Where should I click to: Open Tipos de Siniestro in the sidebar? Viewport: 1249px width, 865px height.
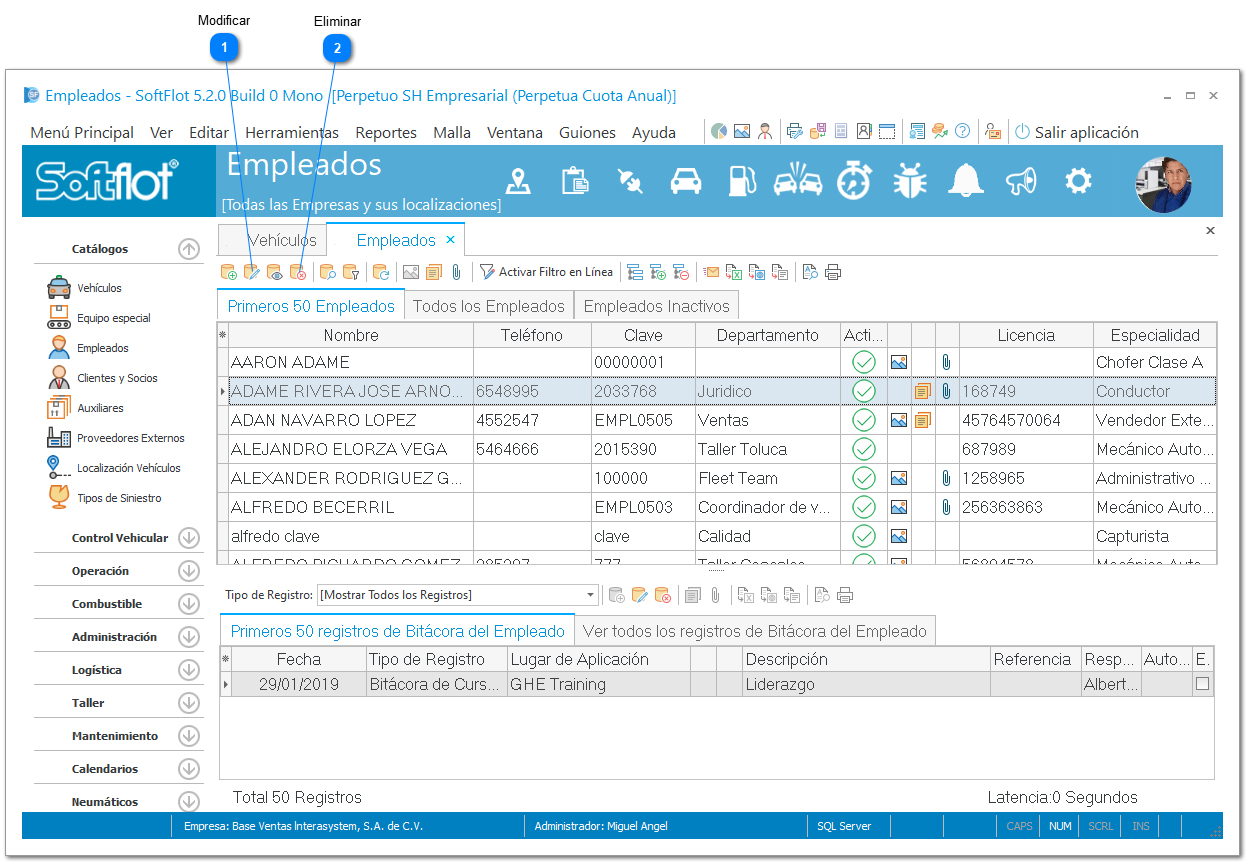[x=104, y=498]
